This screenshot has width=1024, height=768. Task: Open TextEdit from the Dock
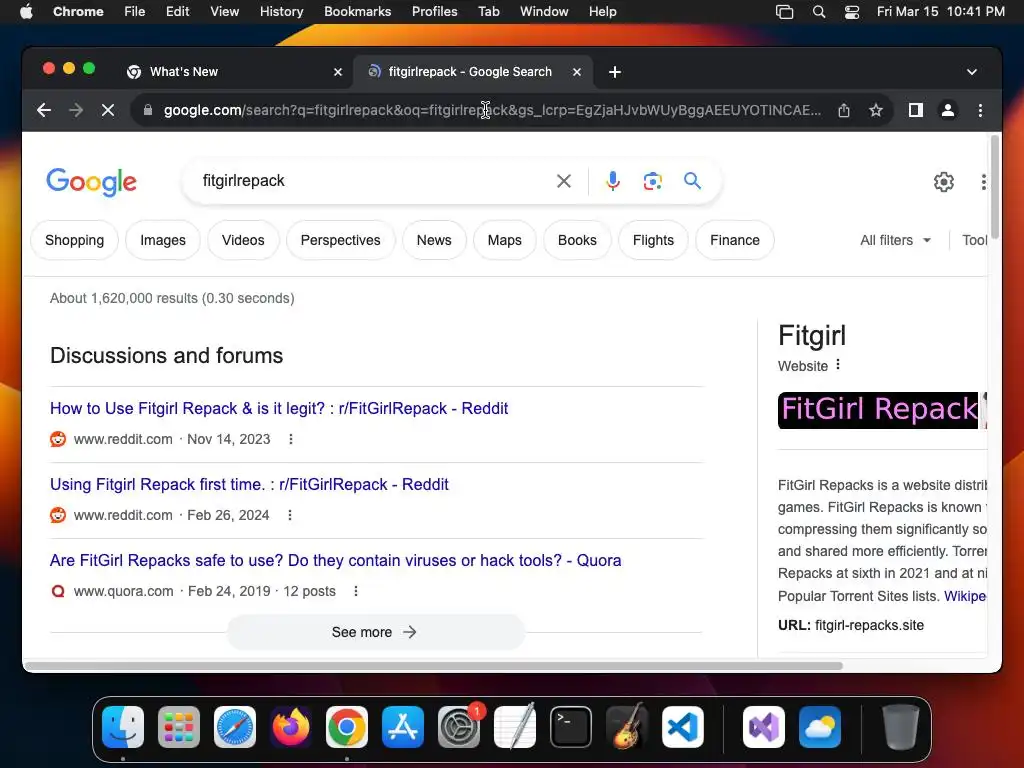pyautogui.click(x=515, y=727)
